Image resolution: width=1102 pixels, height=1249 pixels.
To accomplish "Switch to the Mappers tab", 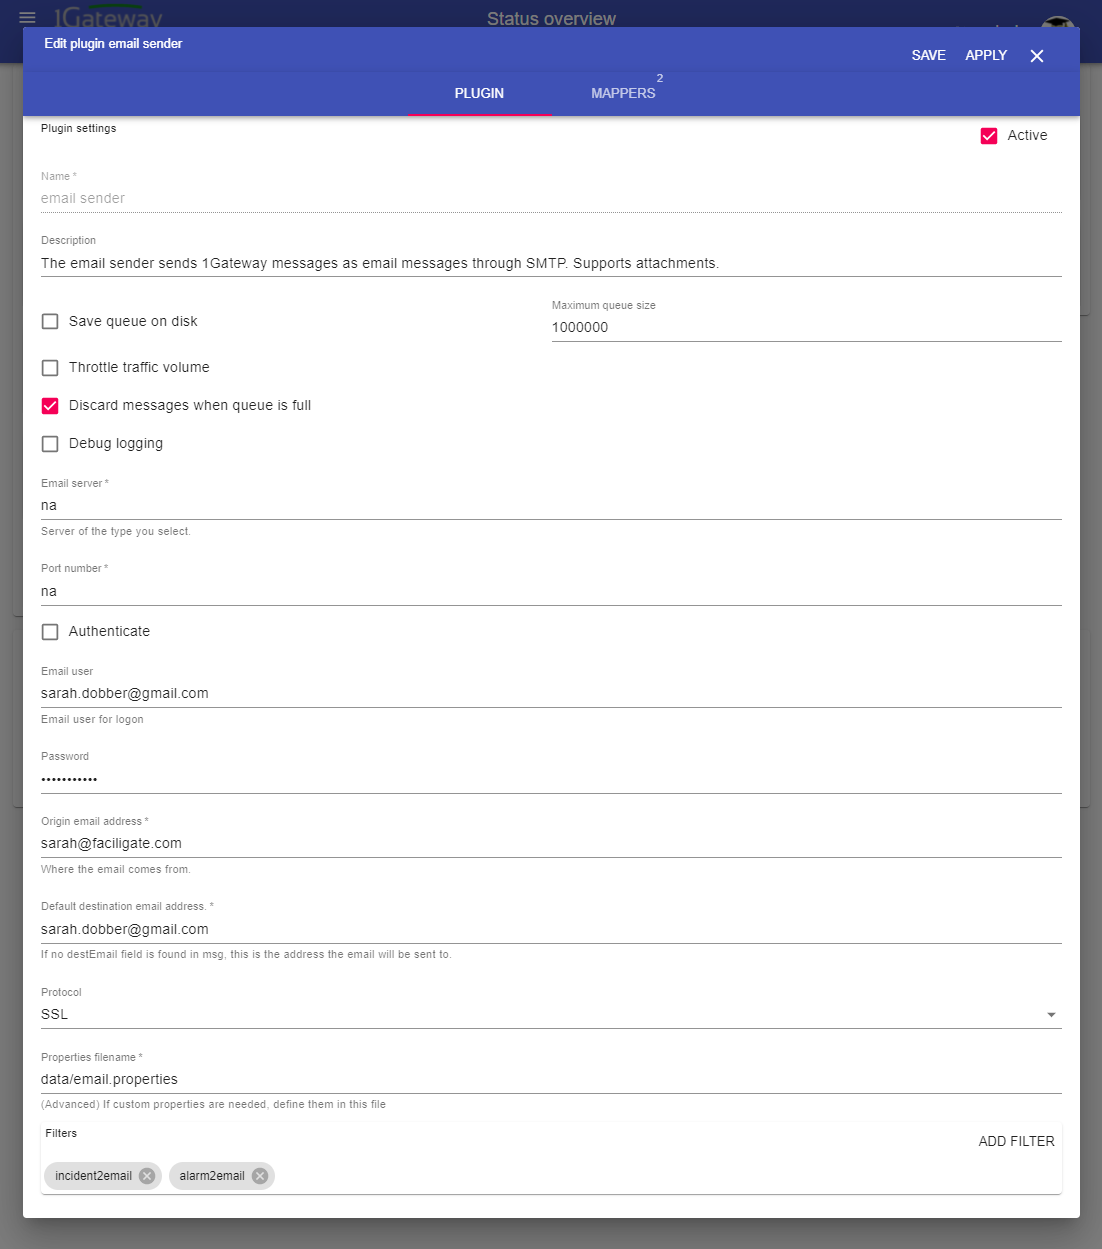I will (623, 93).
